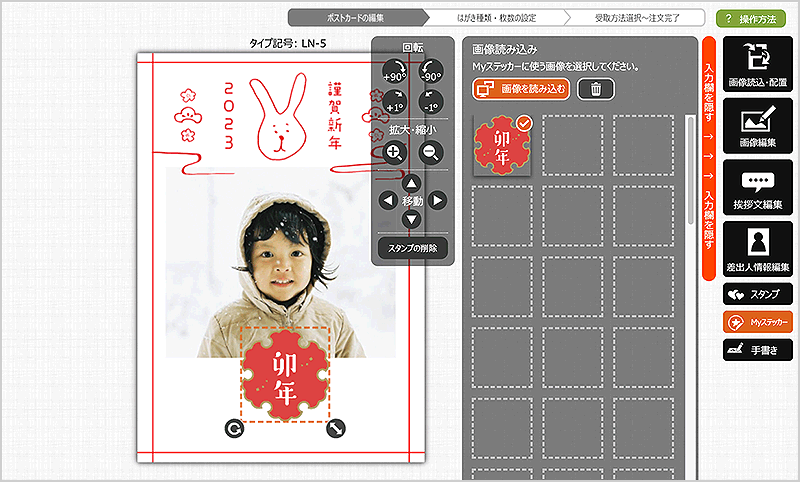Move sticker down with down arrow
The width and height of the screenshot is (800, 482).
point(411,220)
